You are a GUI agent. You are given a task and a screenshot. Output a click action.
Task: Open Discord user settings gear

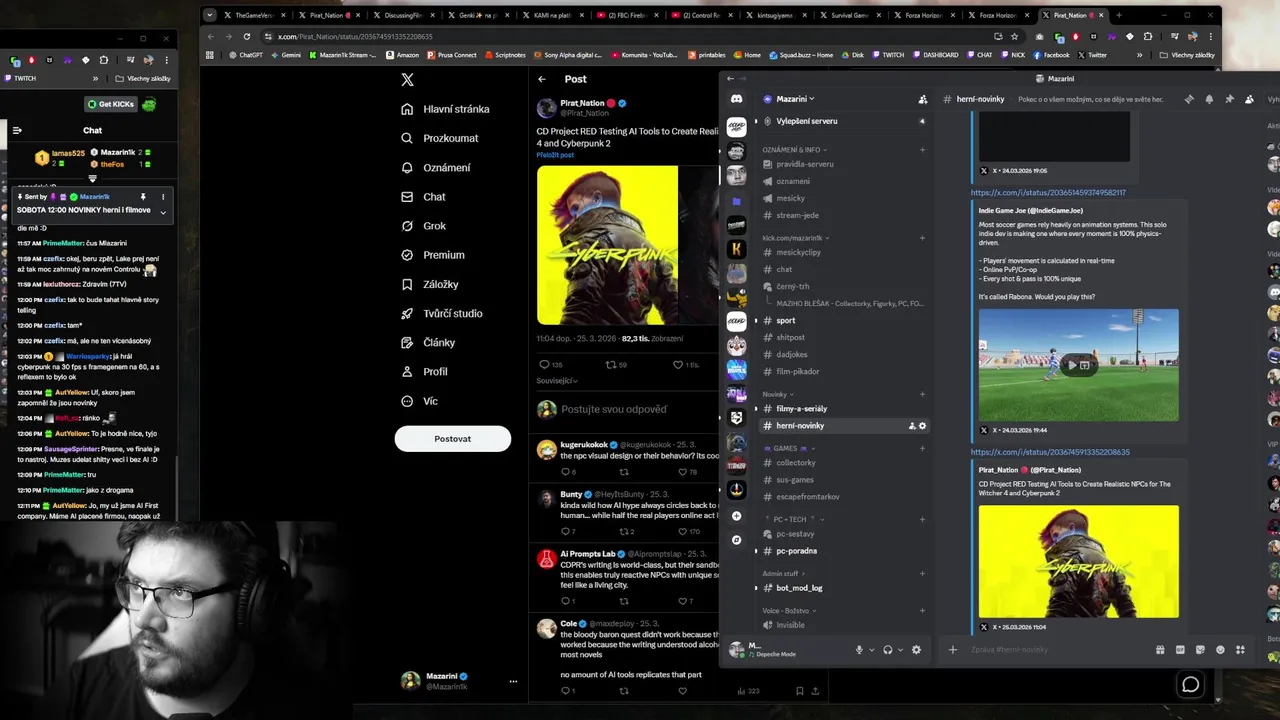coord(916,649)
